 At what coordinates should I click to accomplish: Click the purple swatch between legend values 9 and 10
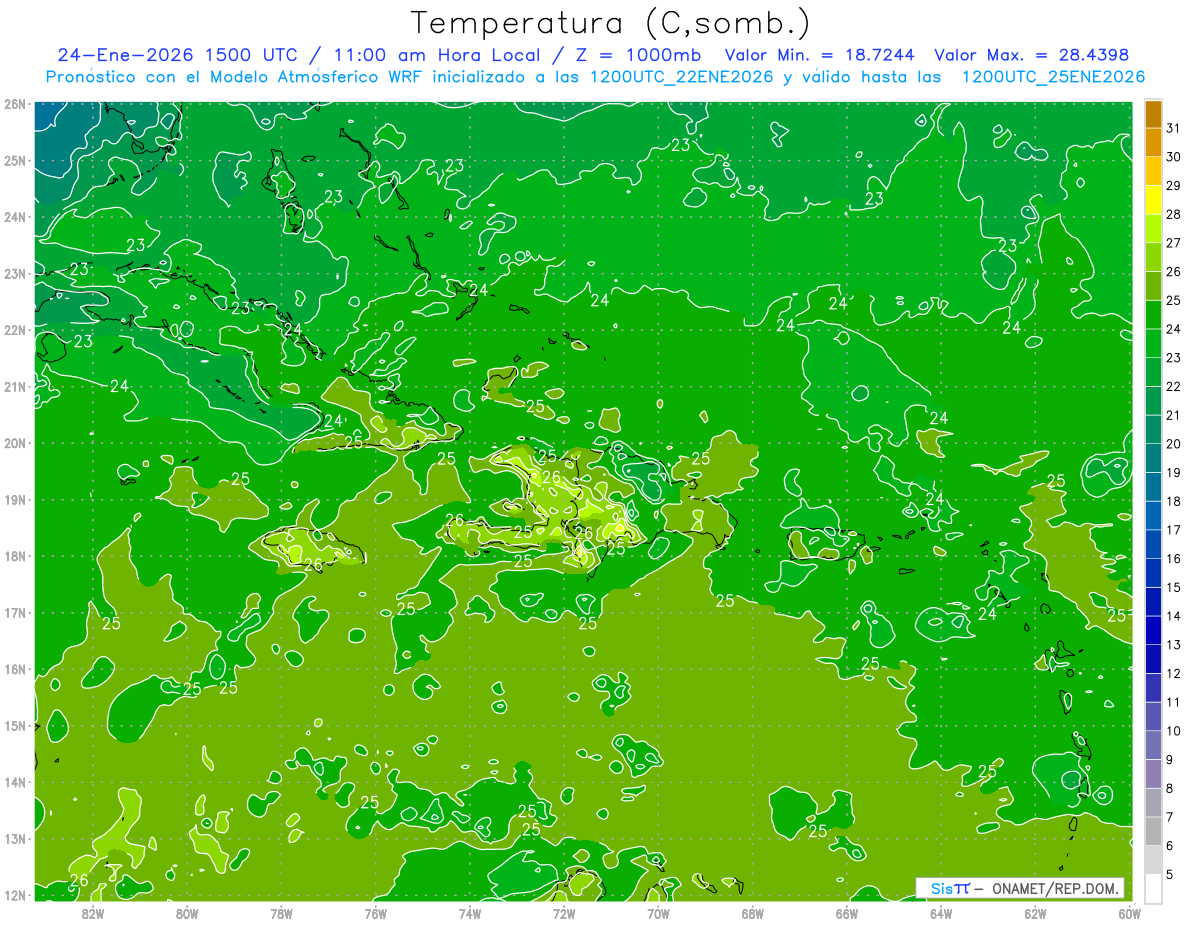1152,744
